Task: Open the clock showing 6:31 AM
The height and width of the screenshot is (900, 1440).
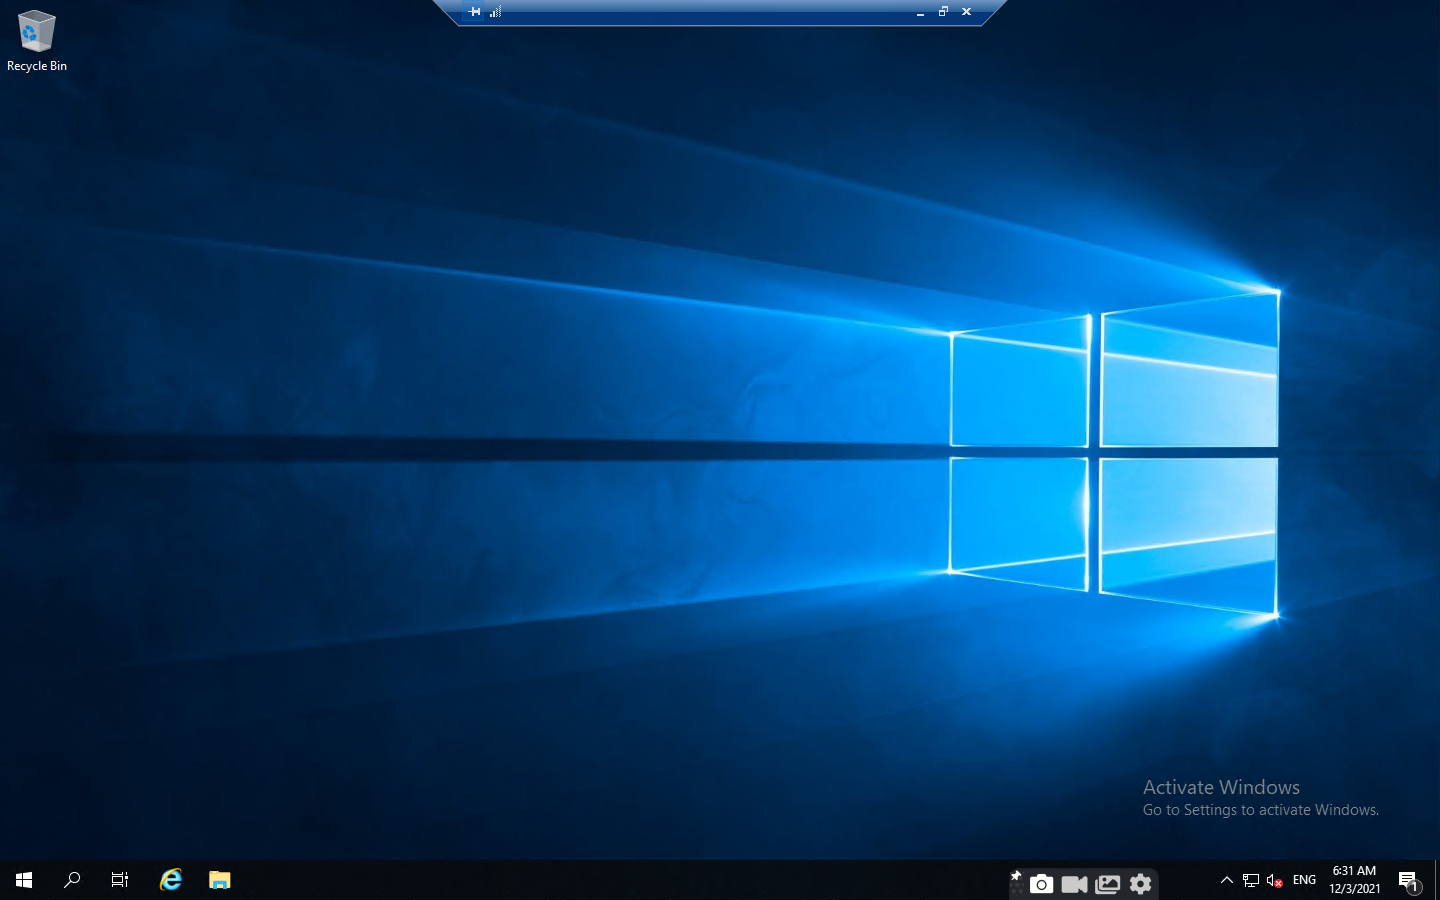Action: pos(1354,880)
